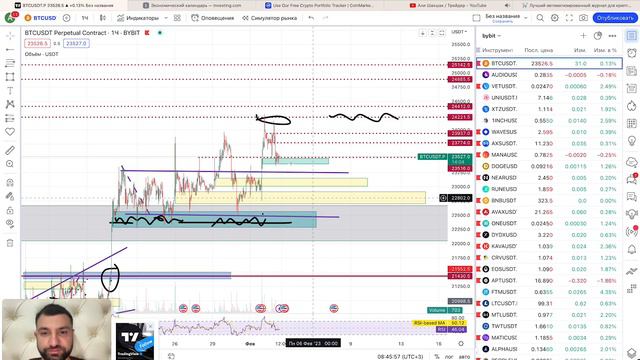
Task: Hide all drawings with eye icon
Action: coord(10,224)
